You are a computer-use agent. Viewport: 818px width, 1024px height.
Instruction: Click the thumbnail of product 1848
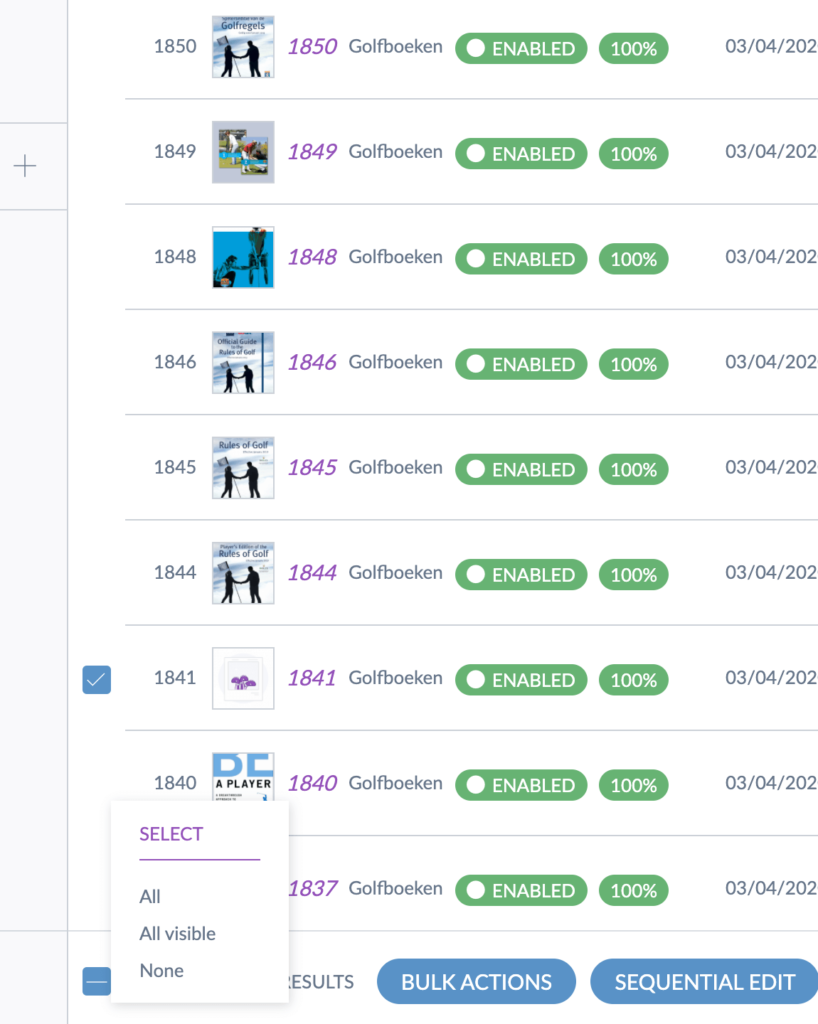[x=243, y=257]
